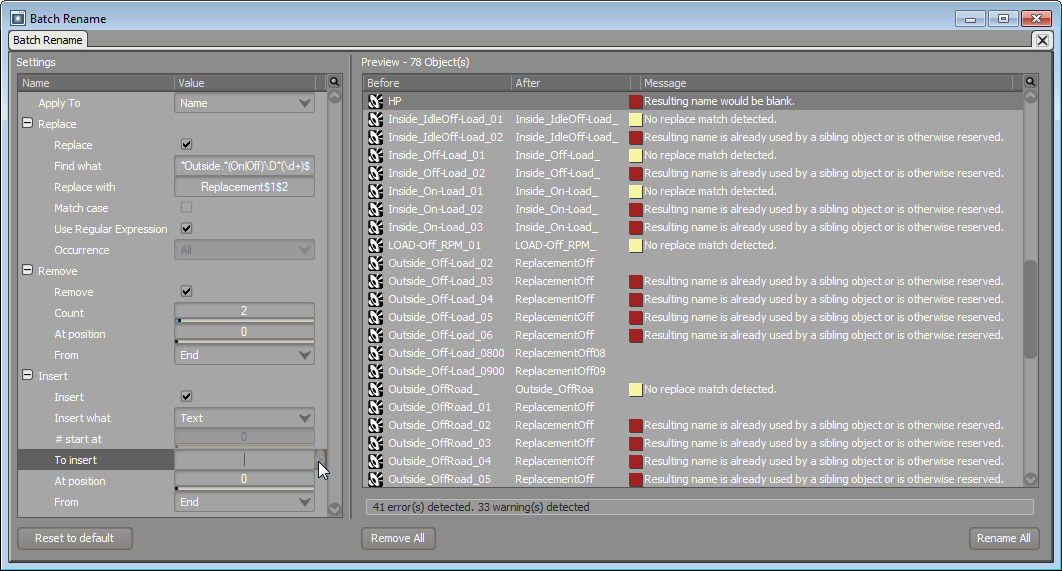Uncheck the Replace checkbox
Image resolution: width=1062 pixels, height=571 pixels.
[x=186, y=145]
